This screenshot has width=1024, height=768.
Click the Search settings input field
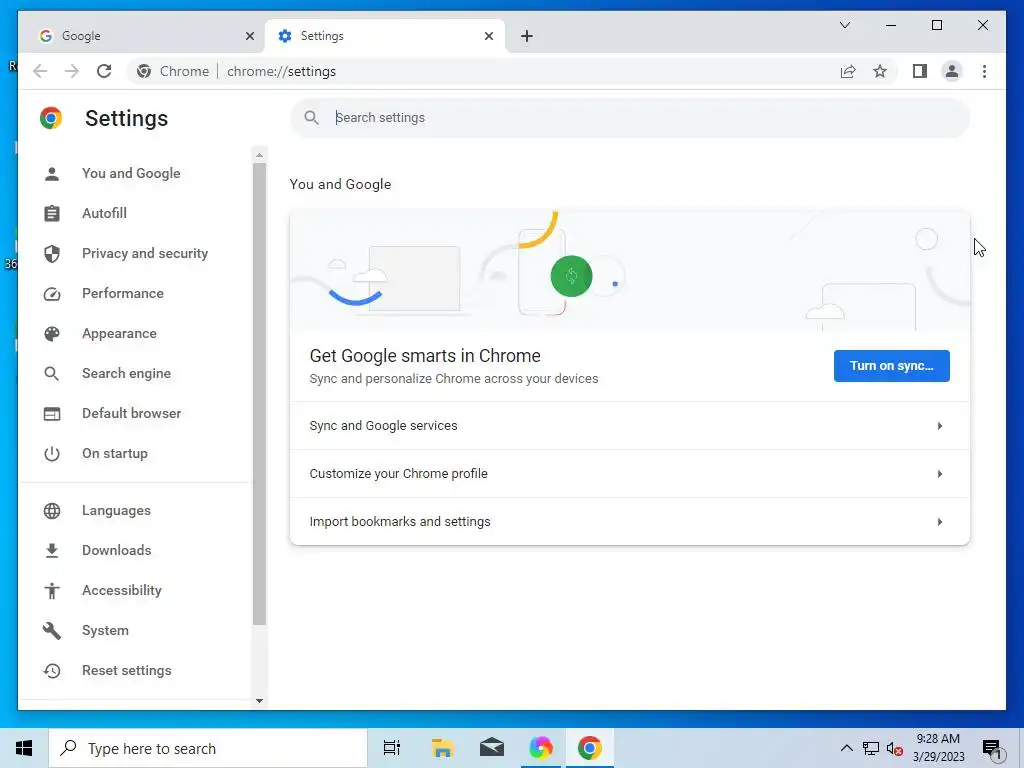630,118
